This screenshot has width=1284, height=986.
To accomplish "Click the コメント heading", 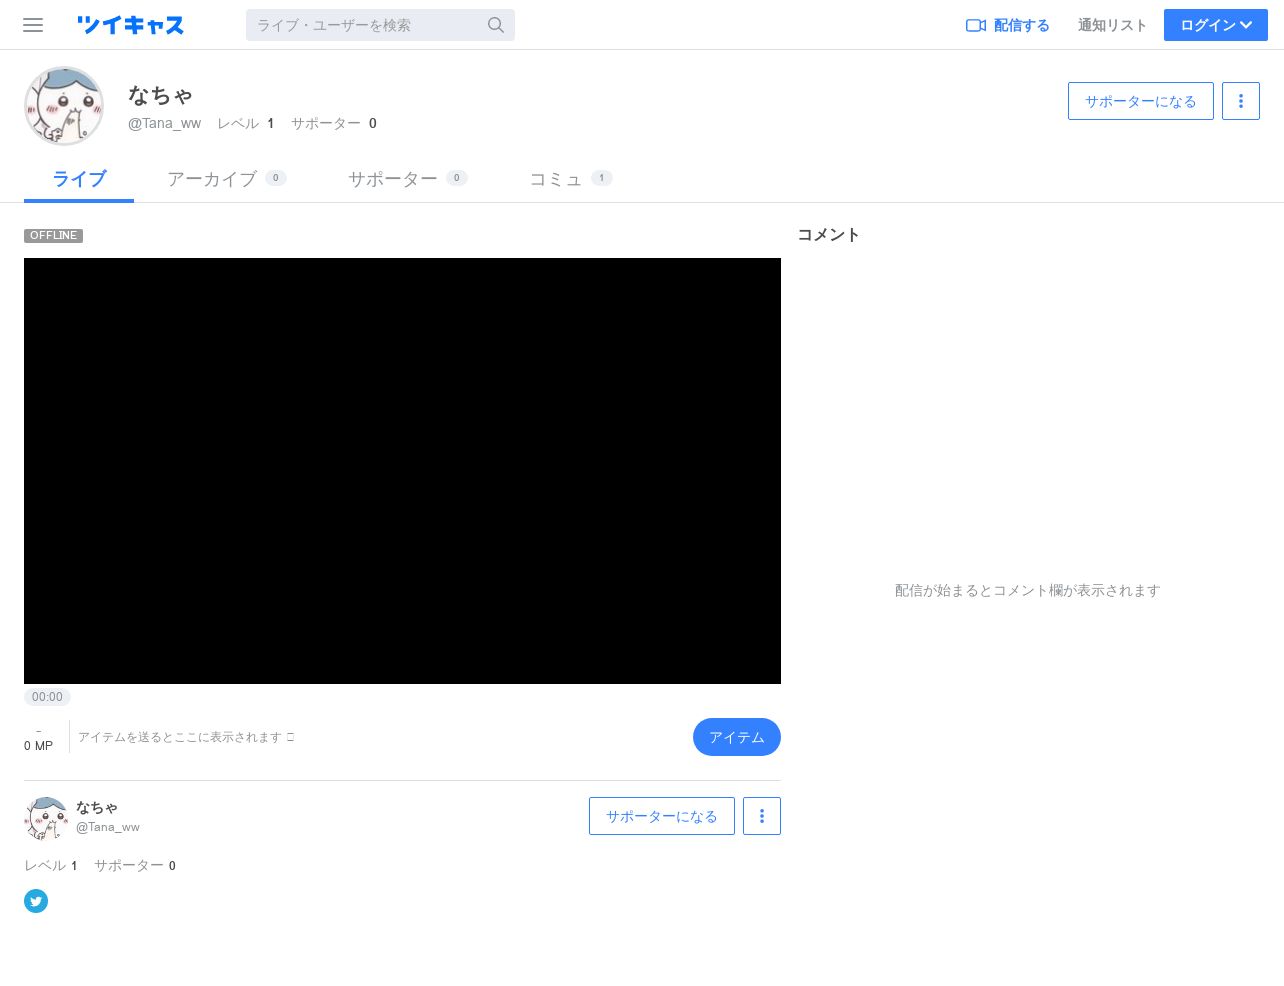I will (829, 235).
